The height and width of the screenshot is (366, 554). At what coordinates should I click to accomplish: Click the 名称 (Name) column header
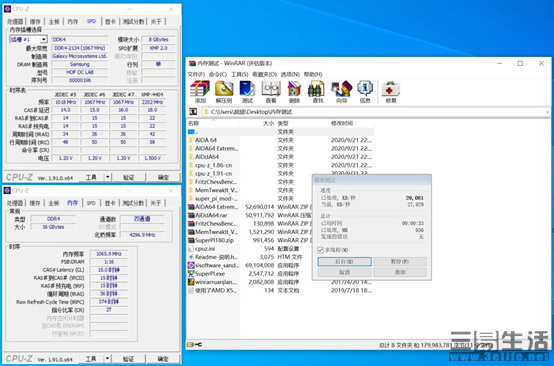coord(213,123)
